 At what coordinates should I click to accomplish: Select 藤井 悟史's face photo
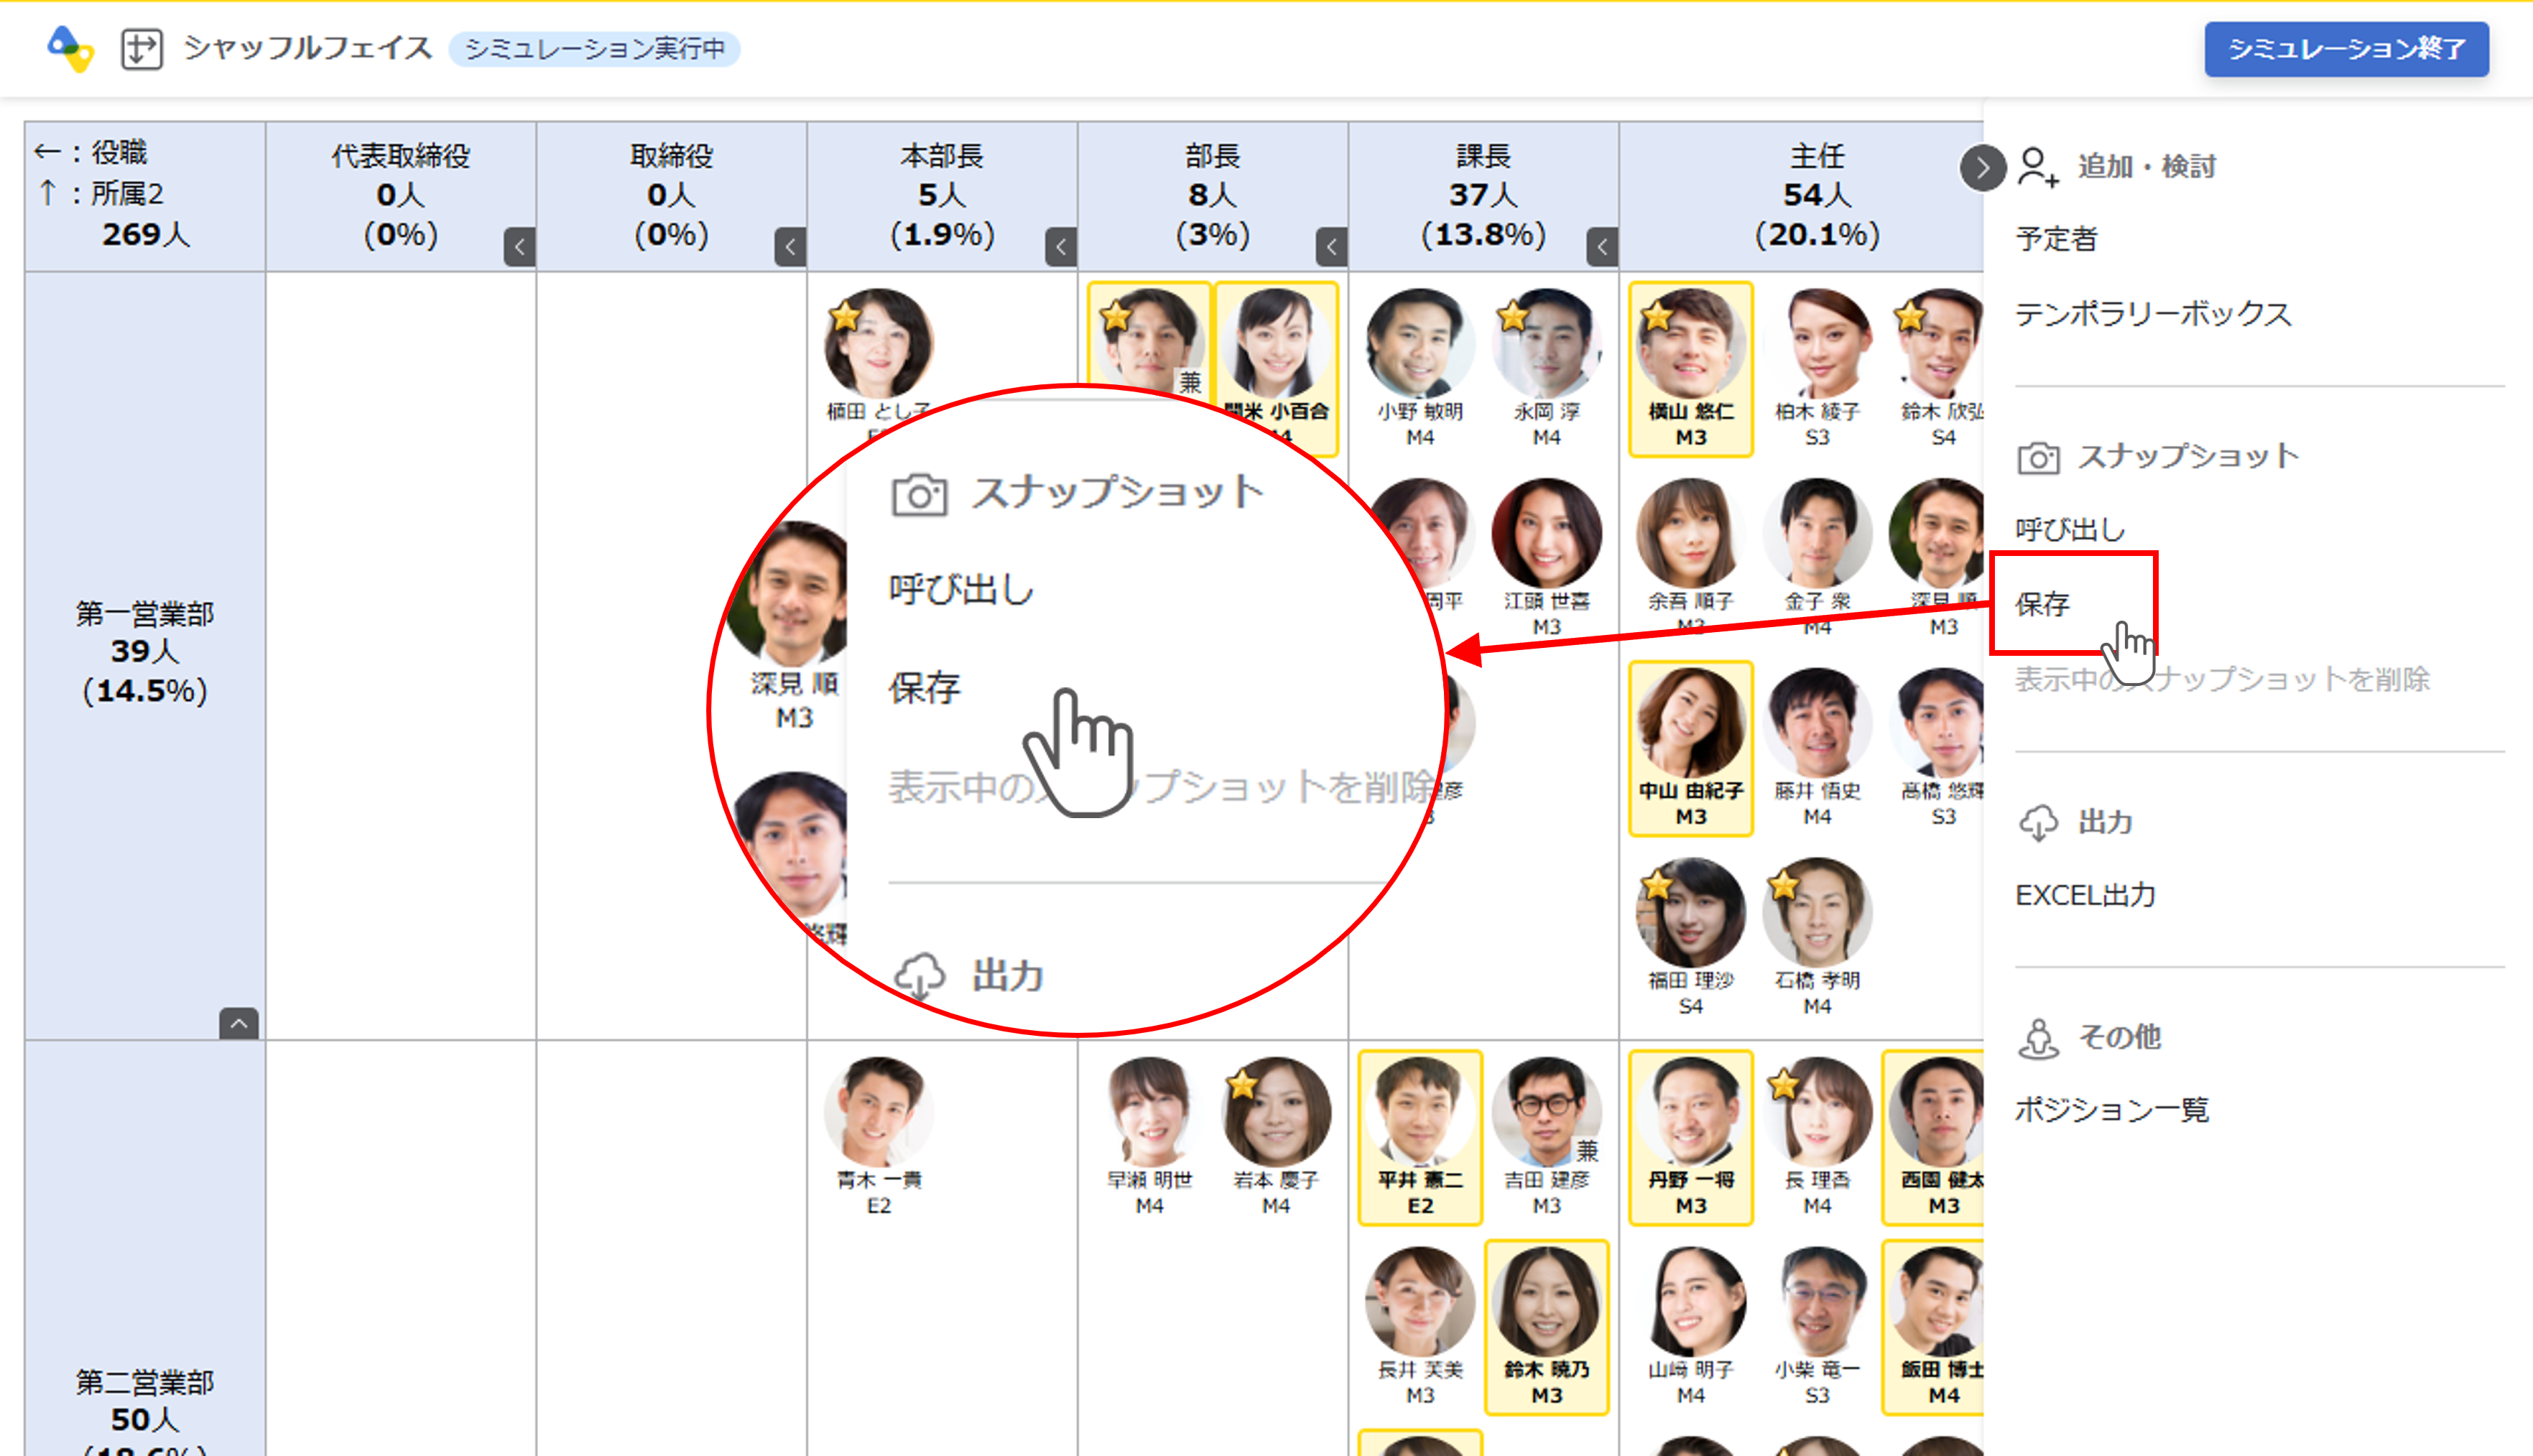pyautogui.click(x=1817, y=723)
